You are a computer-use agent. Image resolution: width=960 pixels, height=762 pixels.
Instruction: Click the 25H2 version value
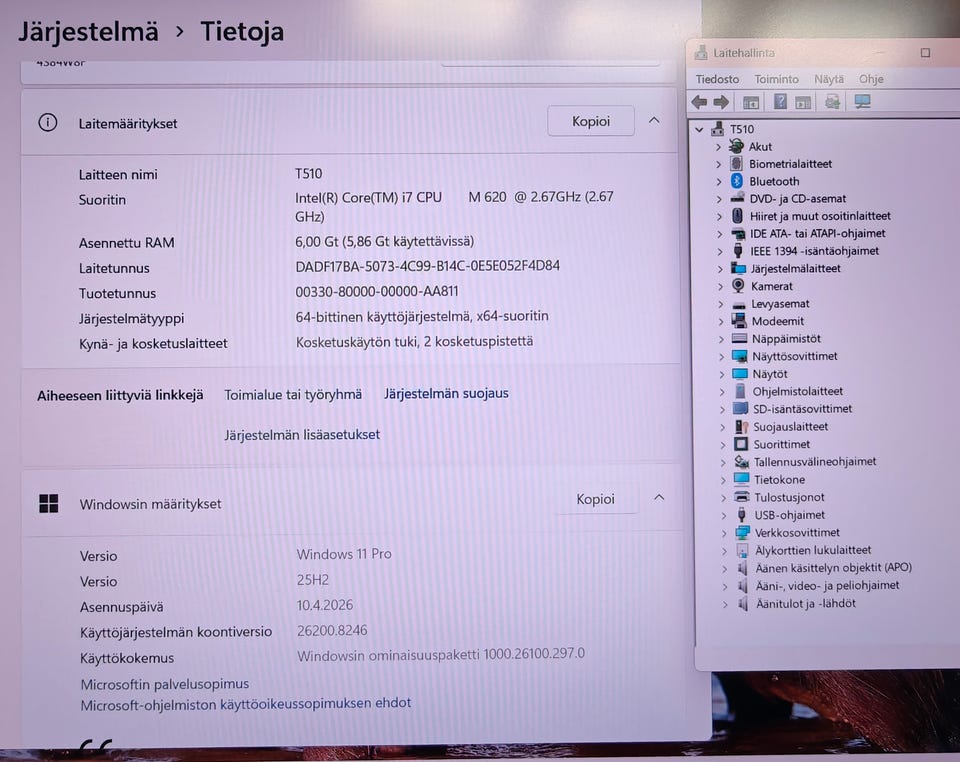[313, 580]
